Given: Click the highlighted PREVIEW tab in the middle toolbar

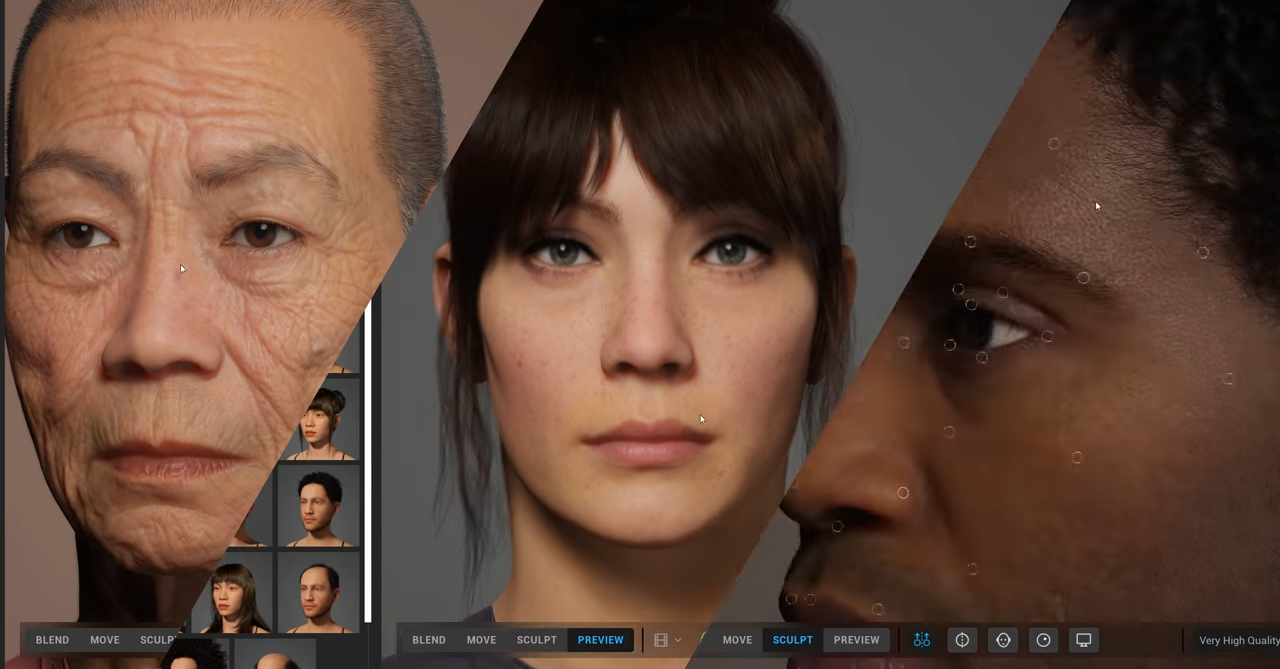Looking at the screenshot, I should (x=600, y=640).
